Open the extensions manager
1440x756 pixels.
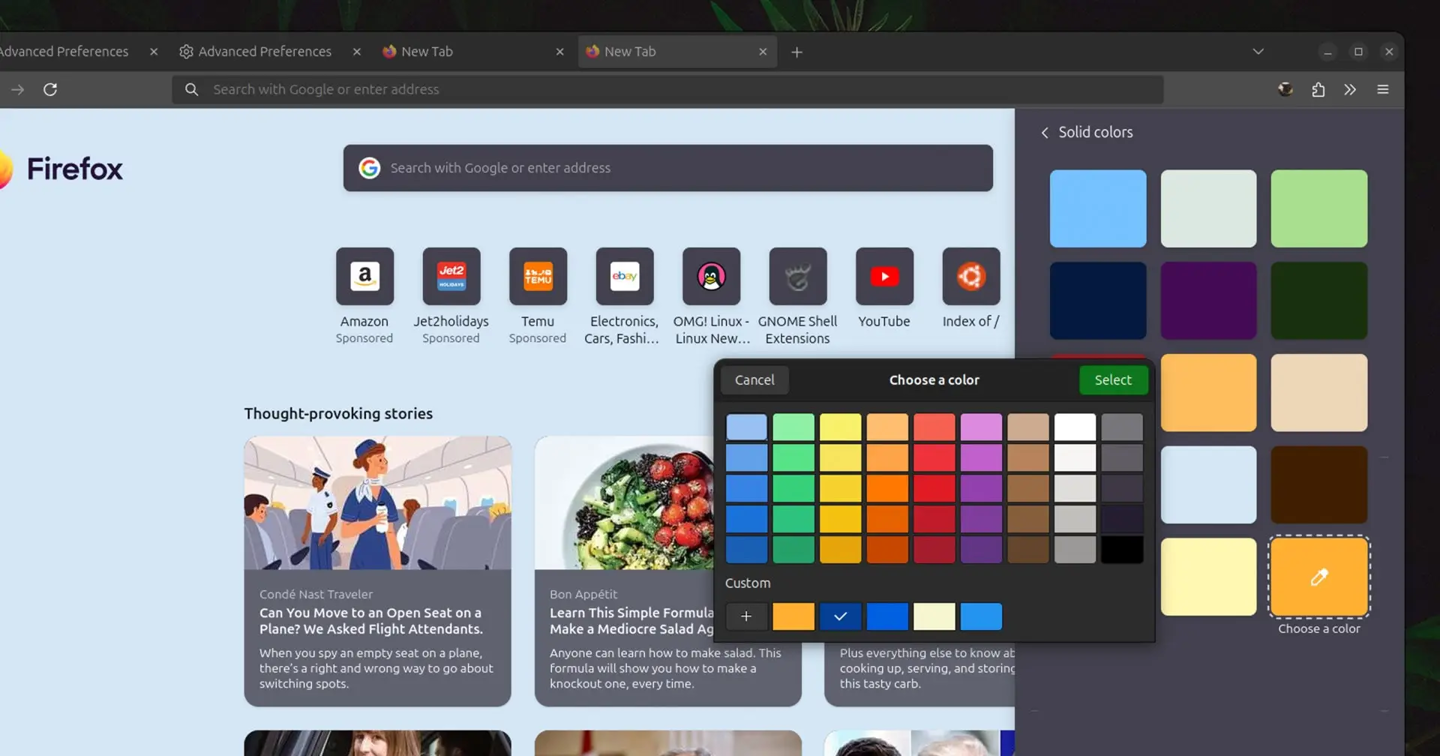point(1318,89)
